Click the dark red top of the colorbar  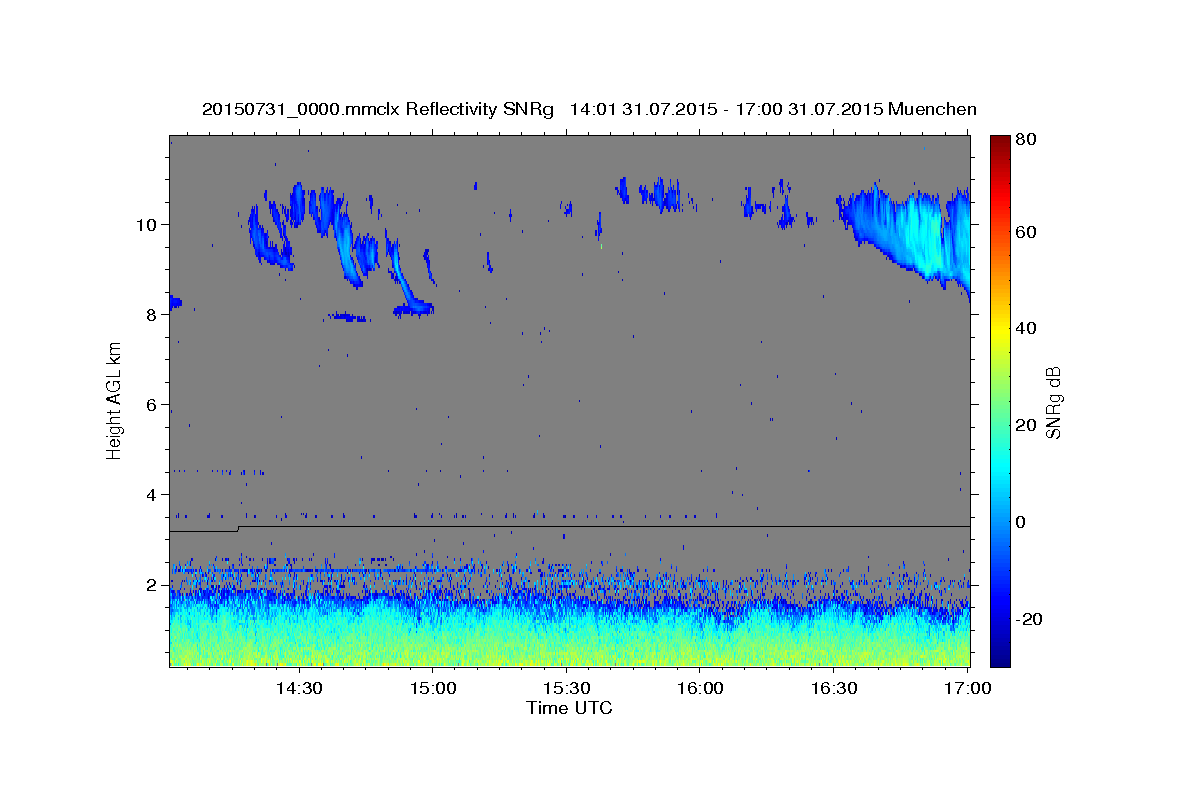(x=1000, y=142)
